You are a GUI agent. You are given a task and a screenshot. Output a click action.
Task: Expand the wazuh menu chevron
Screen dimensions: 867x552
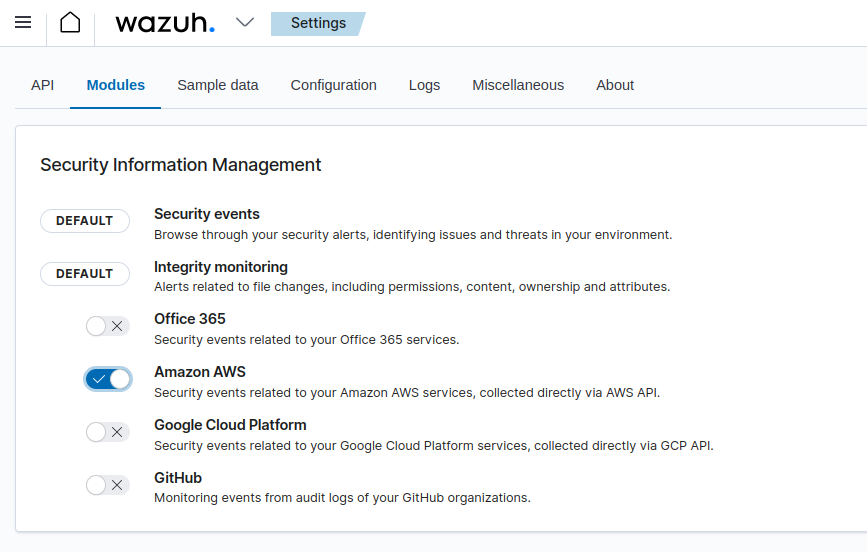point(244,23)
